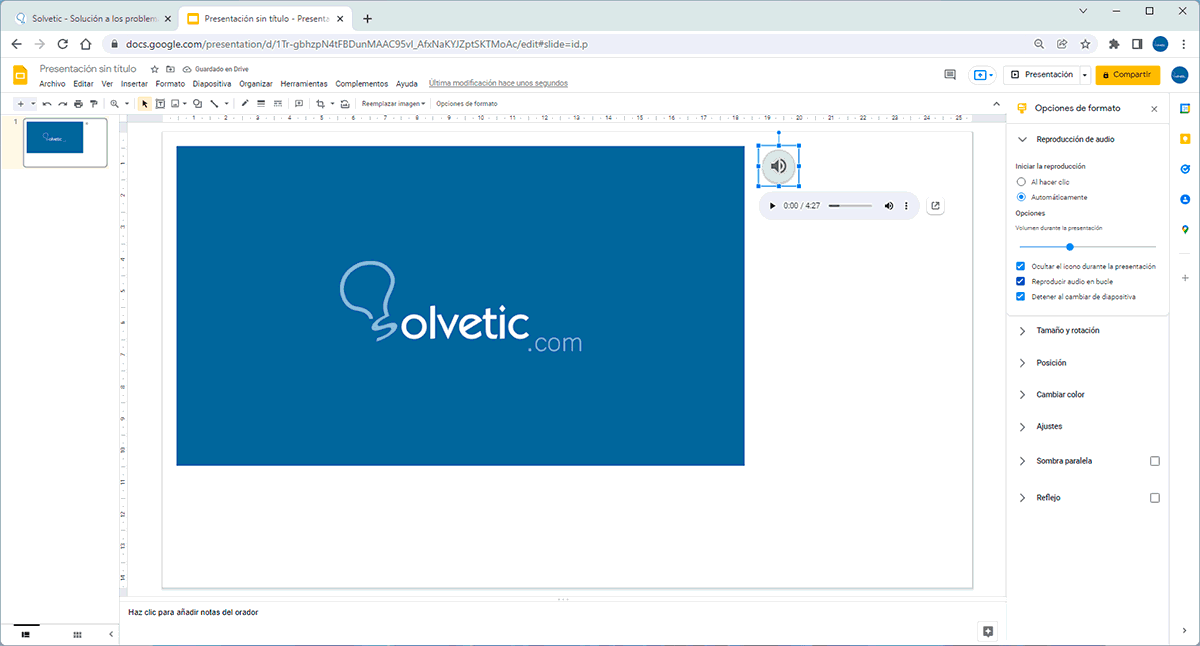The height and width of the screenshot is (646, 1200).
Task: Click the audio player progress bar
Action: coord(849,206)
